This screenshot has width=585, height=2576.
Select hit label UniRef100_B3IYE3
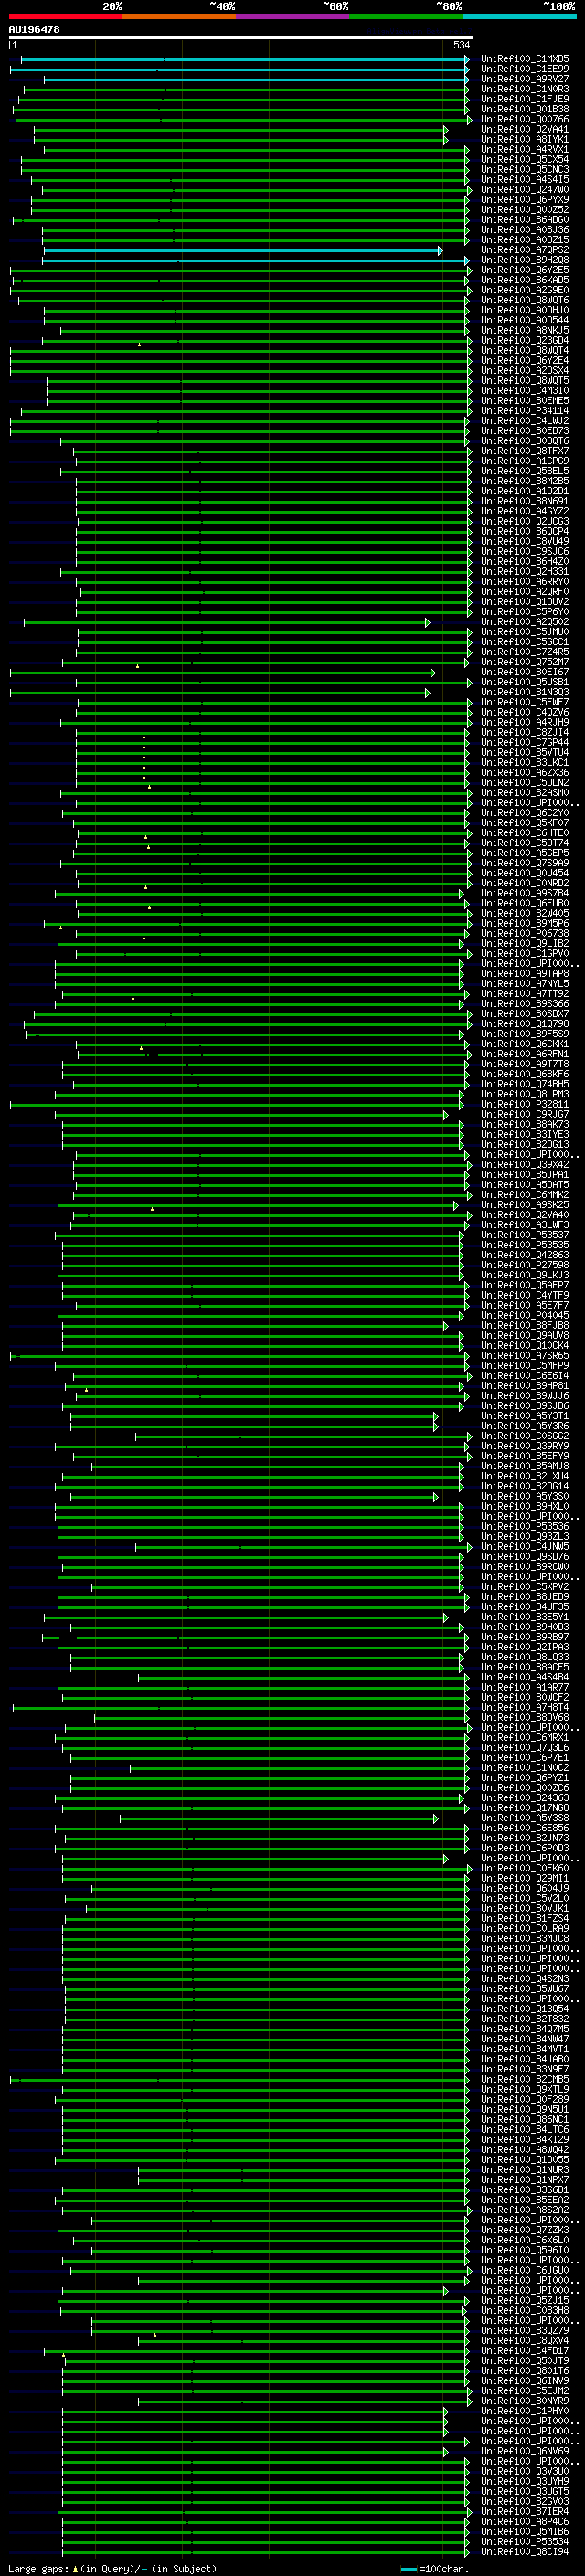pos(525,1134)
